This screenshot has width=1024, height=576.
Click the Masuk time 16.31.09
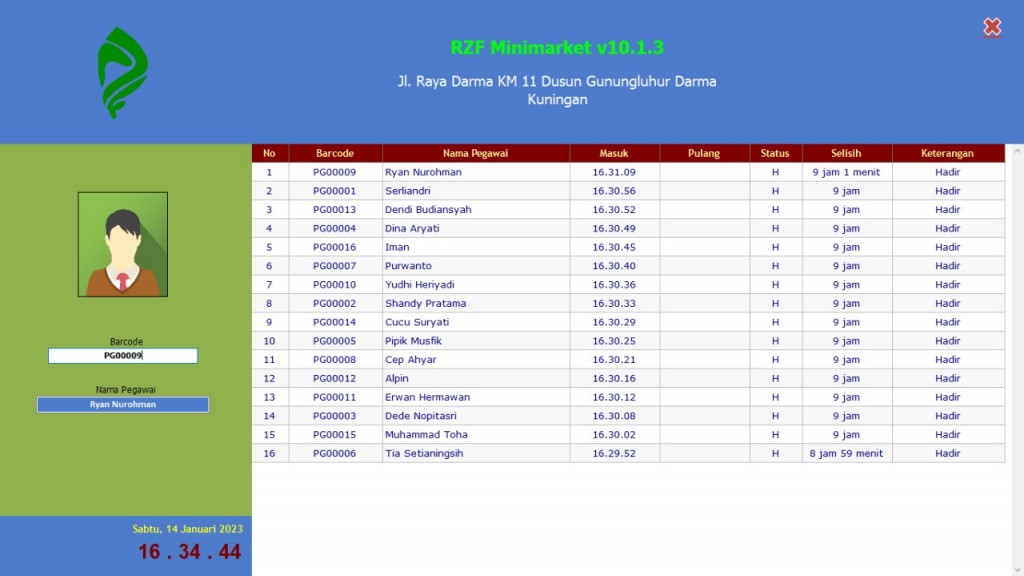pos(614,172)
